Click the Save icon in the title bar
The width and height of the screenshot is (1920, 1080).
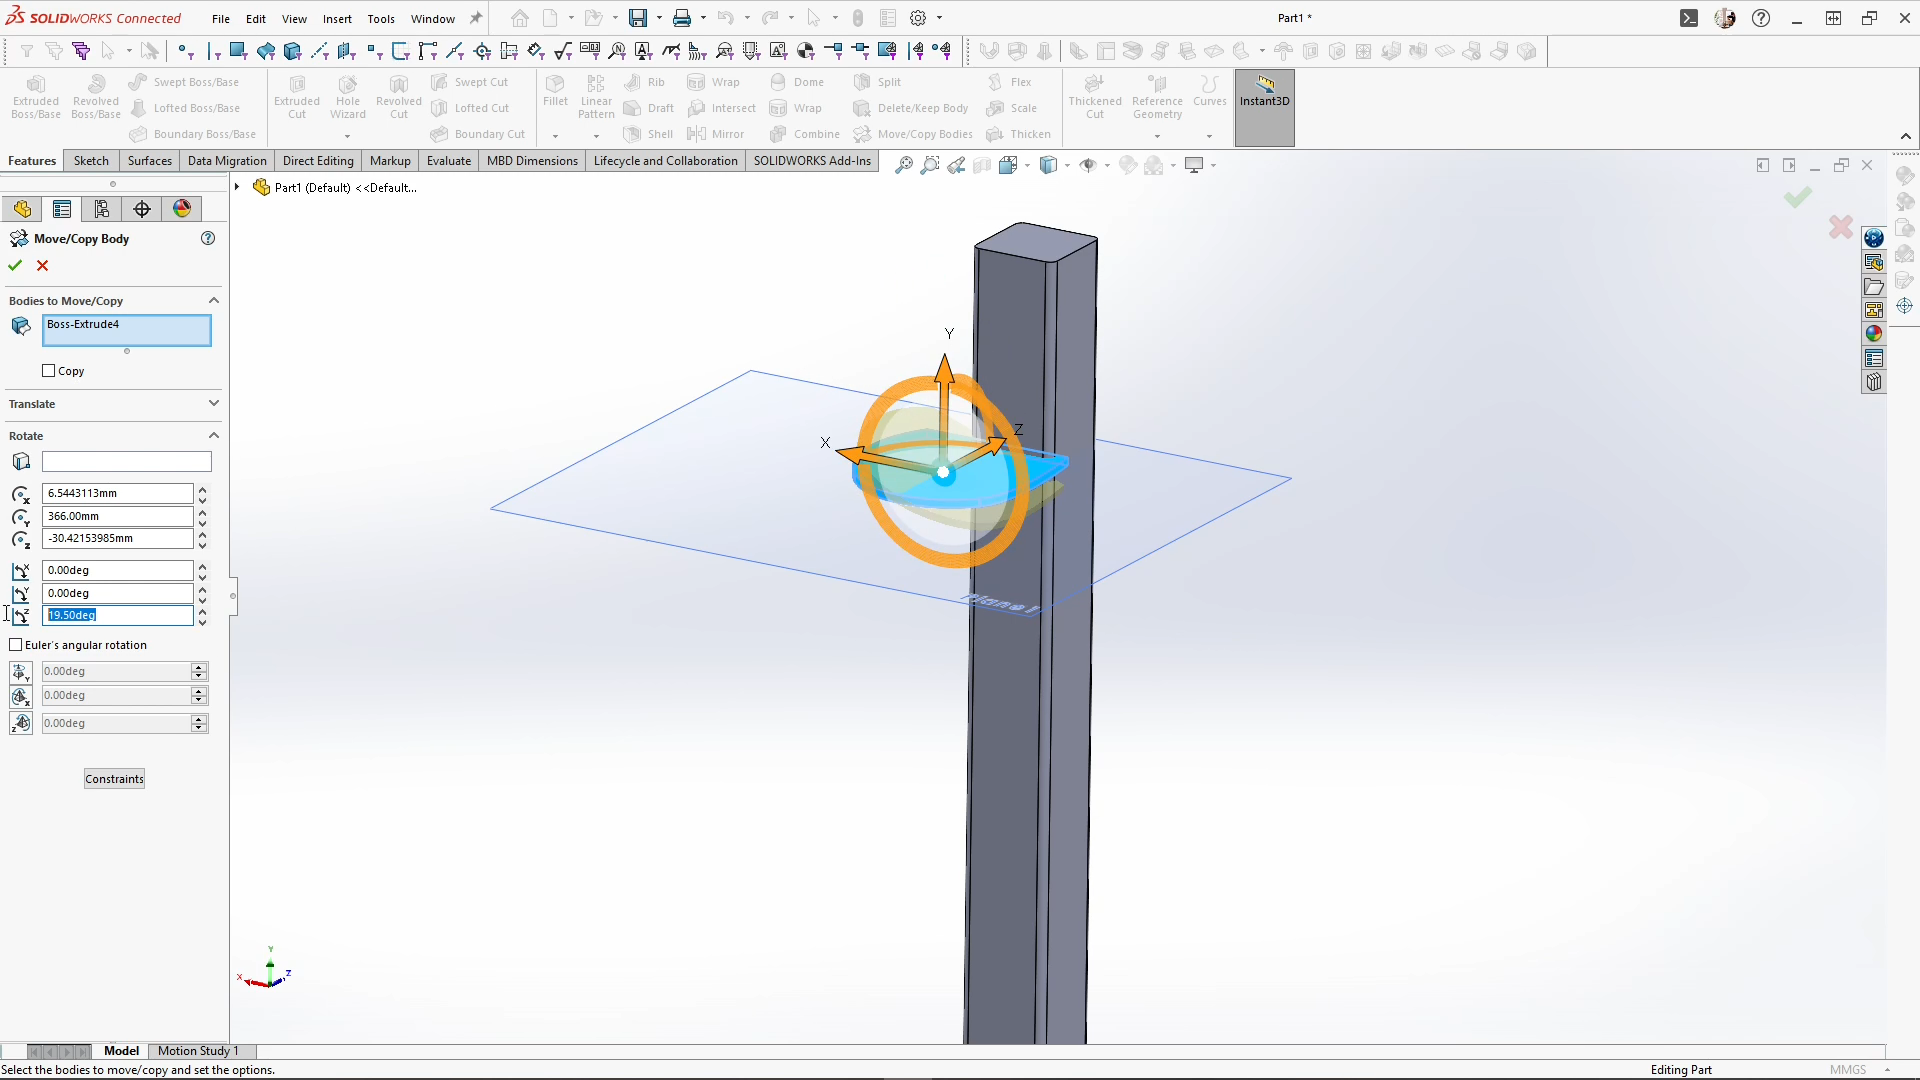click(x=637, y=18)
